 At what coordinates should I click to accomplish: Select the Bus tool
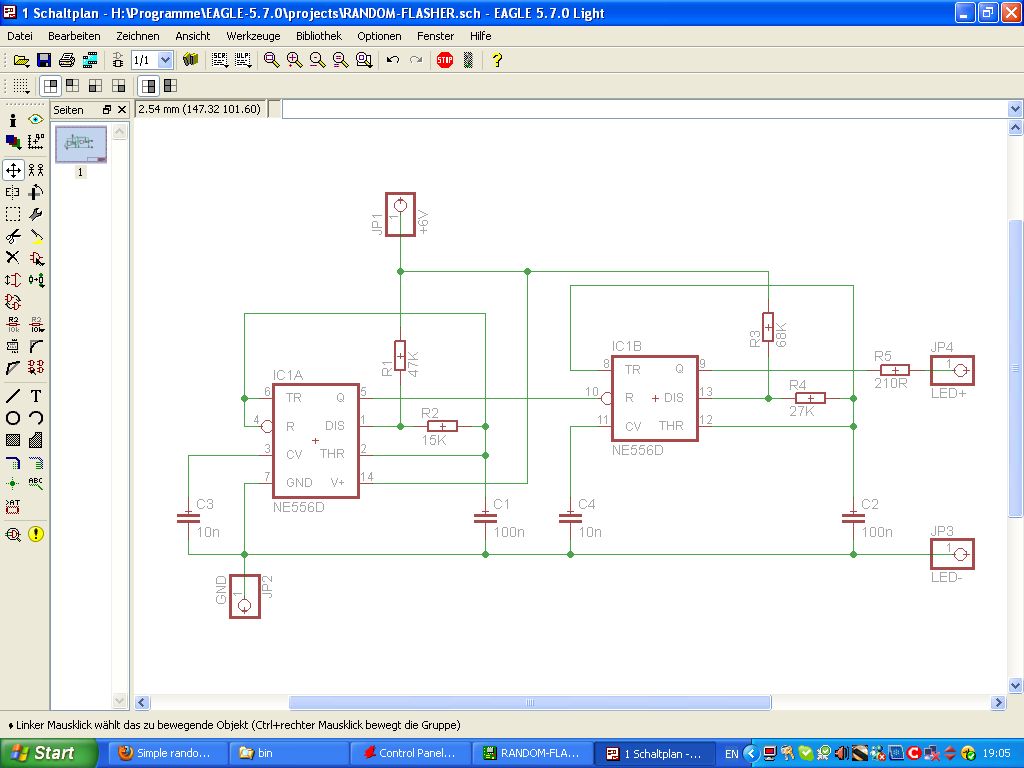coord(13,462)
